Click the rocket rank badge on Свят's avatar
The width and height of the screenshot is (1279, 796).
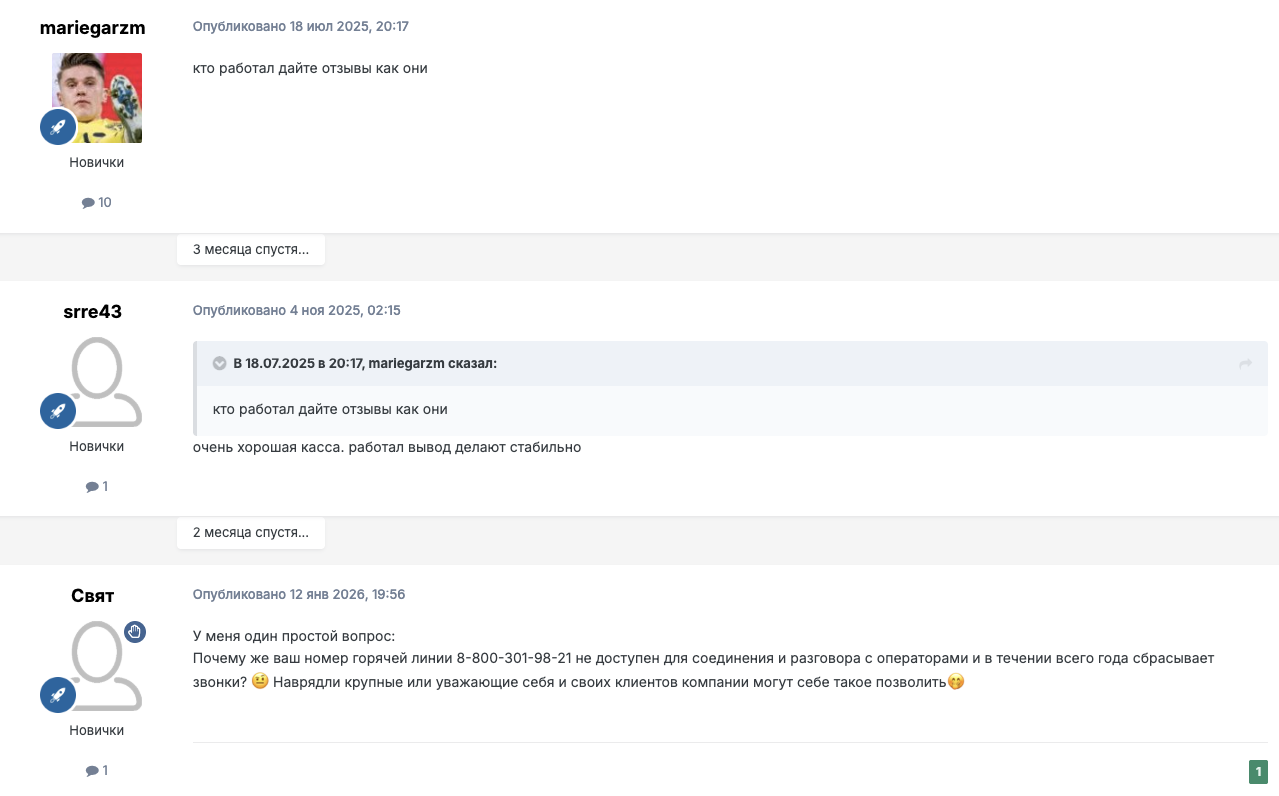[58, 694]
